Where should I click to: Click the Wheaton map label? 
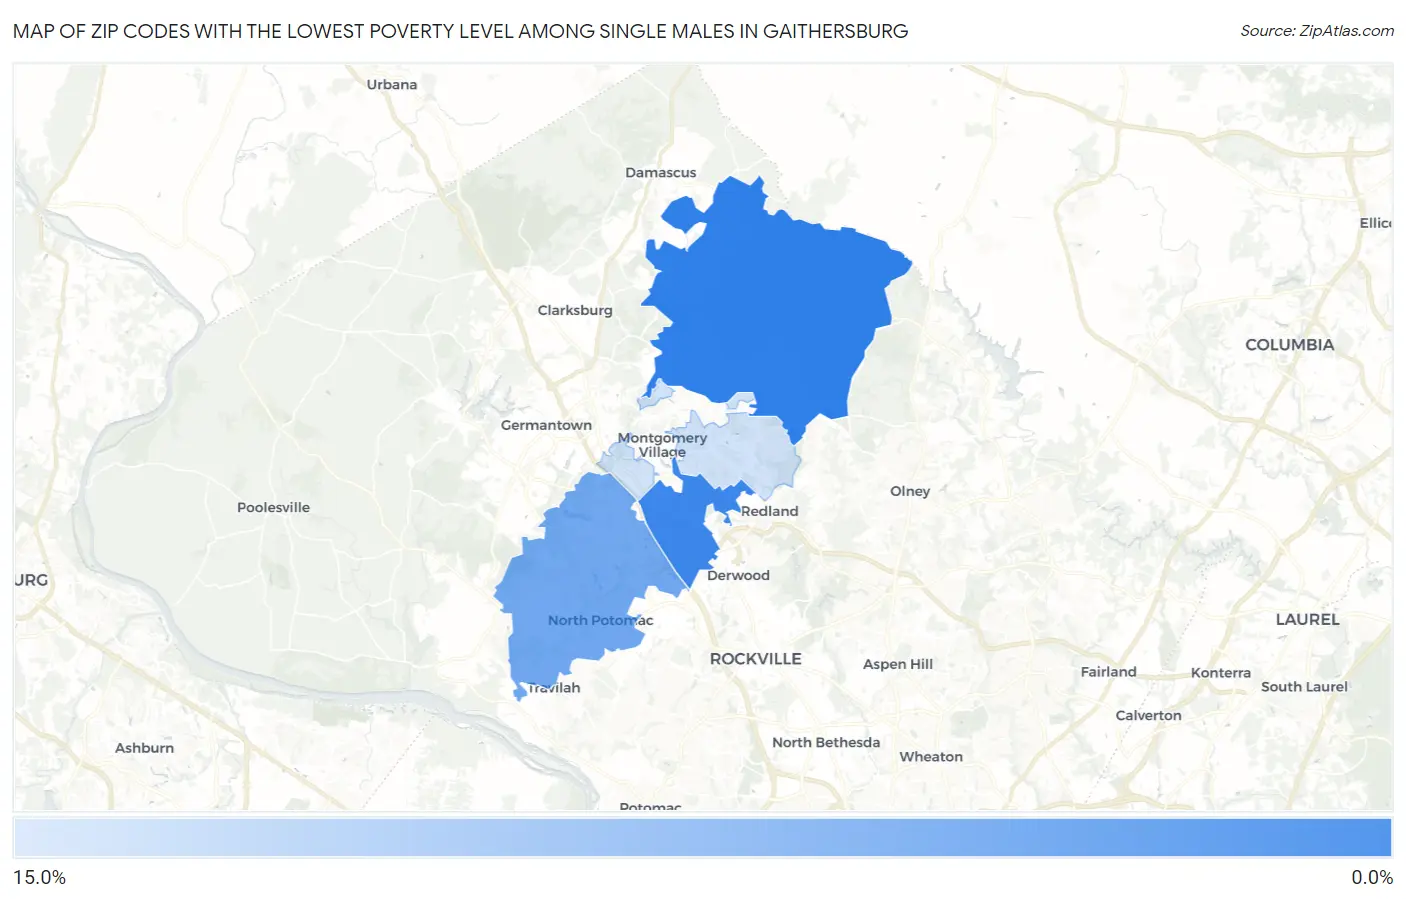(931, 757)
